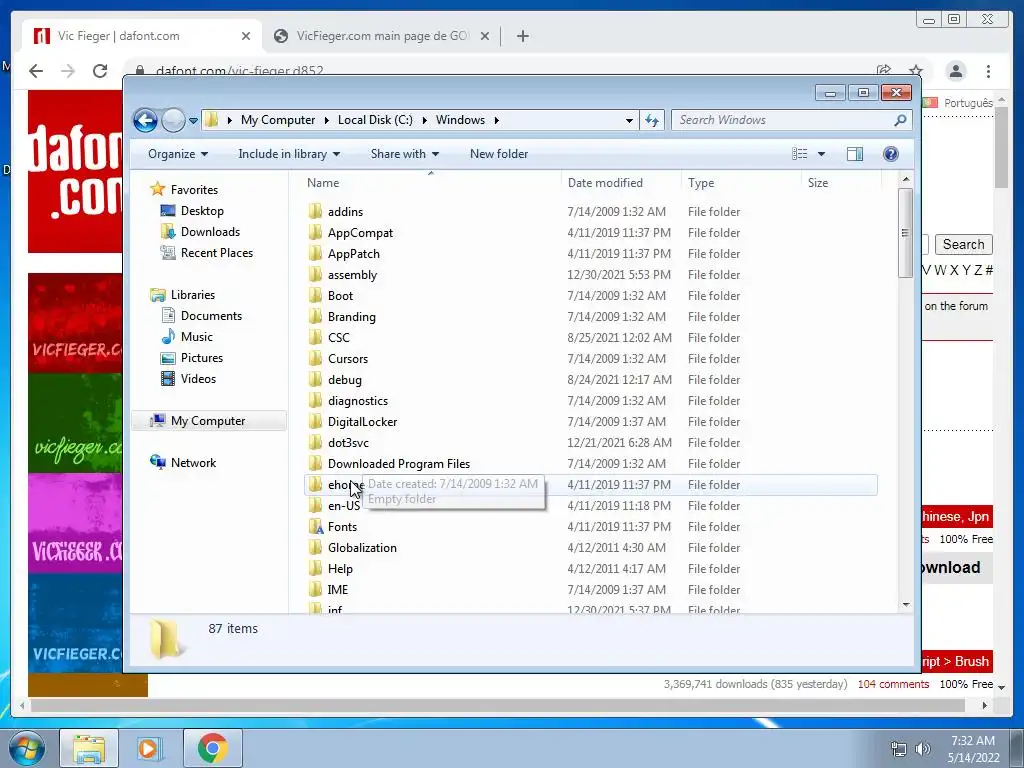Open the Organize menu
Screen dimensions: 1024x768
click(x=178, y=154)
